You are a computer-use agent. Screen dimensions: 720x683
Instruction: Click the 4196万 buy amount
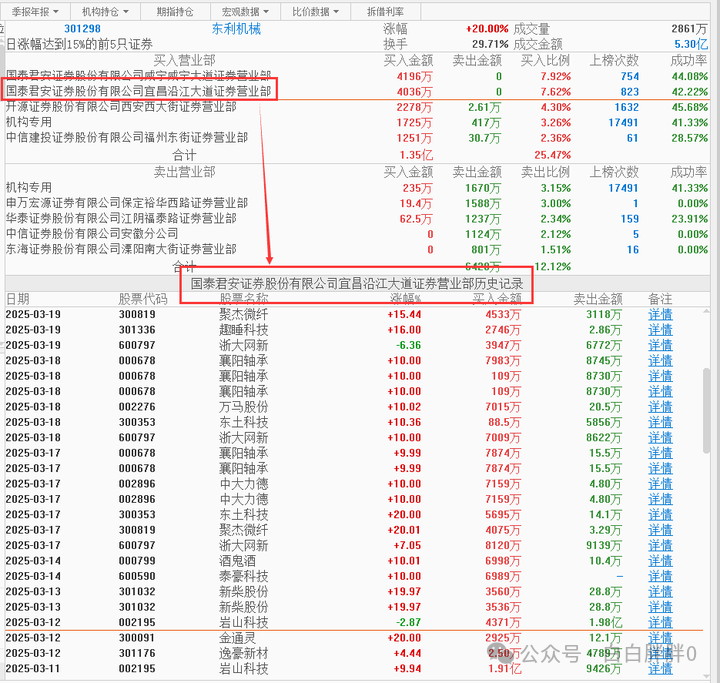tap(415, 77)
